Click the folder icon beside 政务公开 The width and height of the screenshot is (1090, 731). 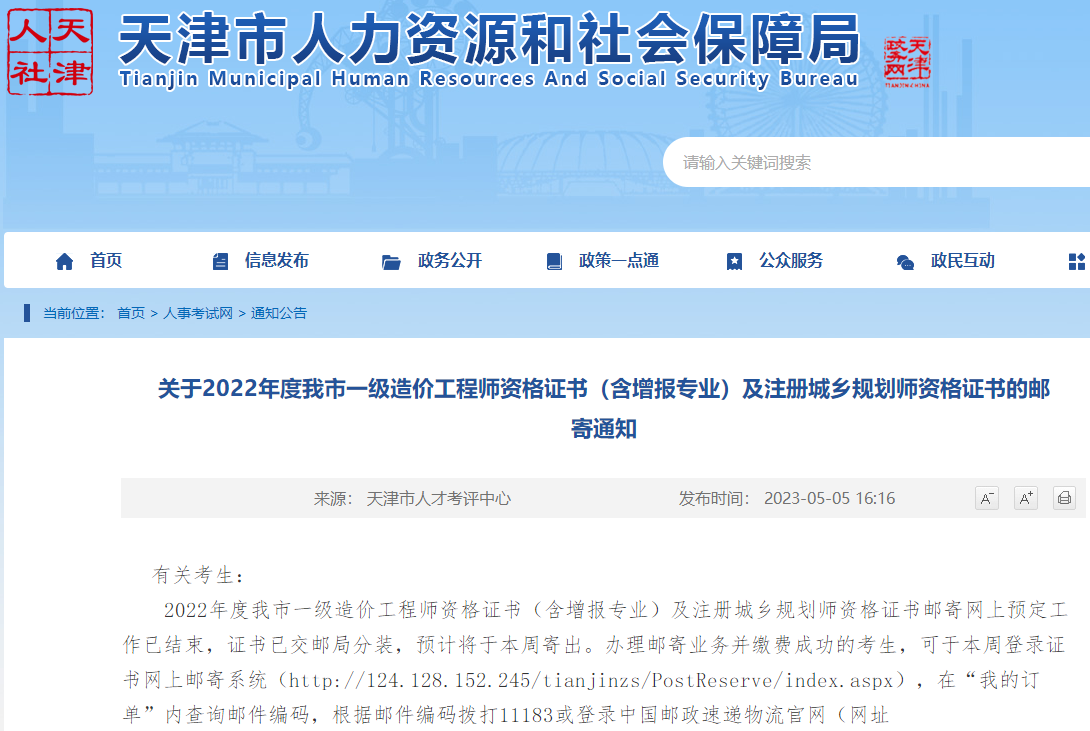(391, 262)
